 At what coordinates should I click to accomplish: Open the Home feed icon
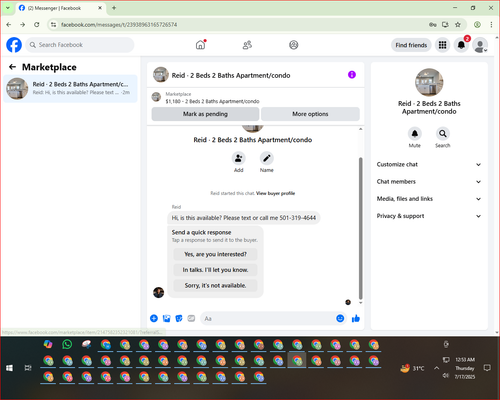(x=201, y=45)
